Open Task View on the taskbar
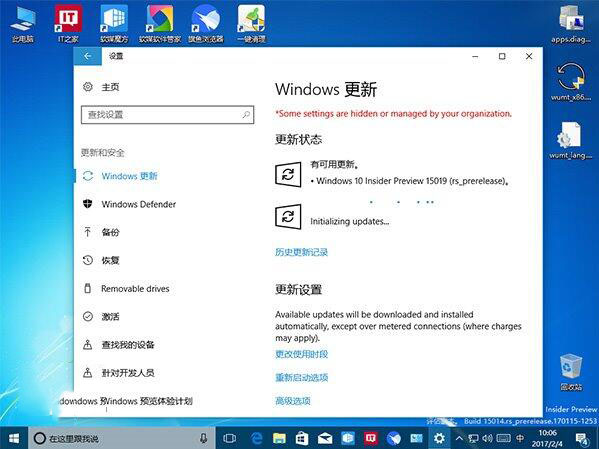The width and height of the screenshot is (599, 449). point(229,438)
